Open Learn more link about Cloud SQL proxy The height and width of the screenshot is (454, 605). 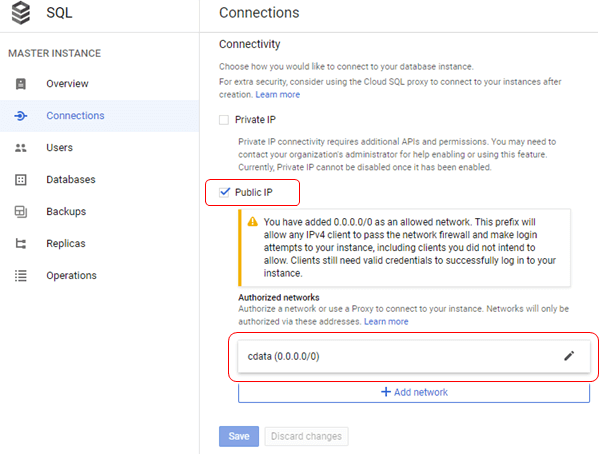click(278, 95)
